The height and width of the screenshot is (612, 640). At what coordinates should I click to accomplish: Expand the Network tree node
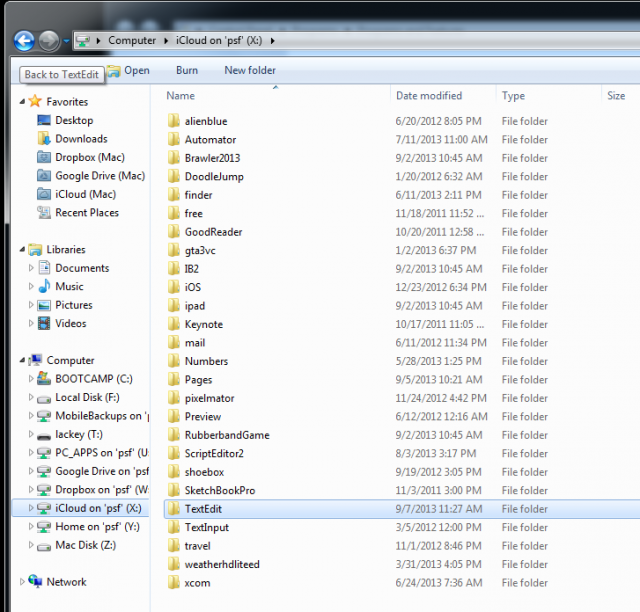[22, 582]
